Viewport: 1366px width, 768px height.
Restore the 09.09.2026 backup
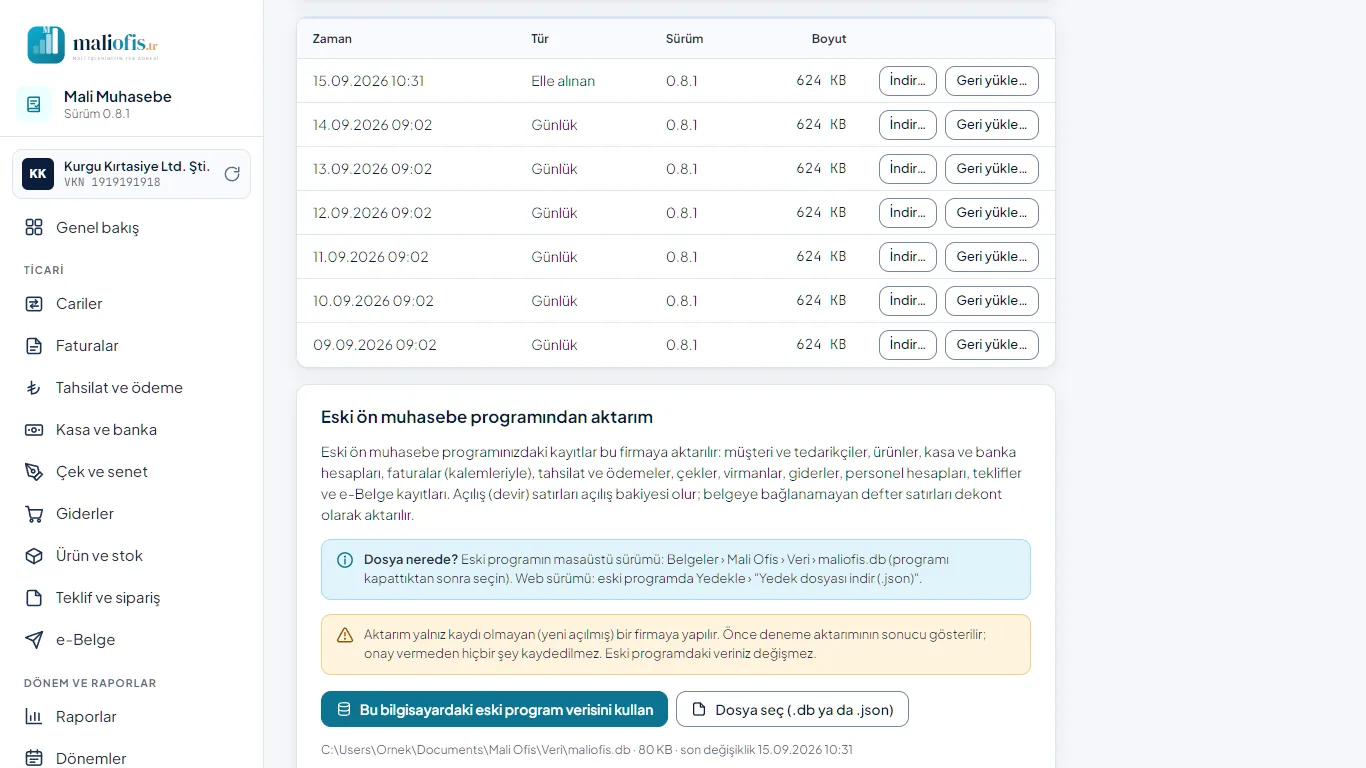[x=992, y=345]
